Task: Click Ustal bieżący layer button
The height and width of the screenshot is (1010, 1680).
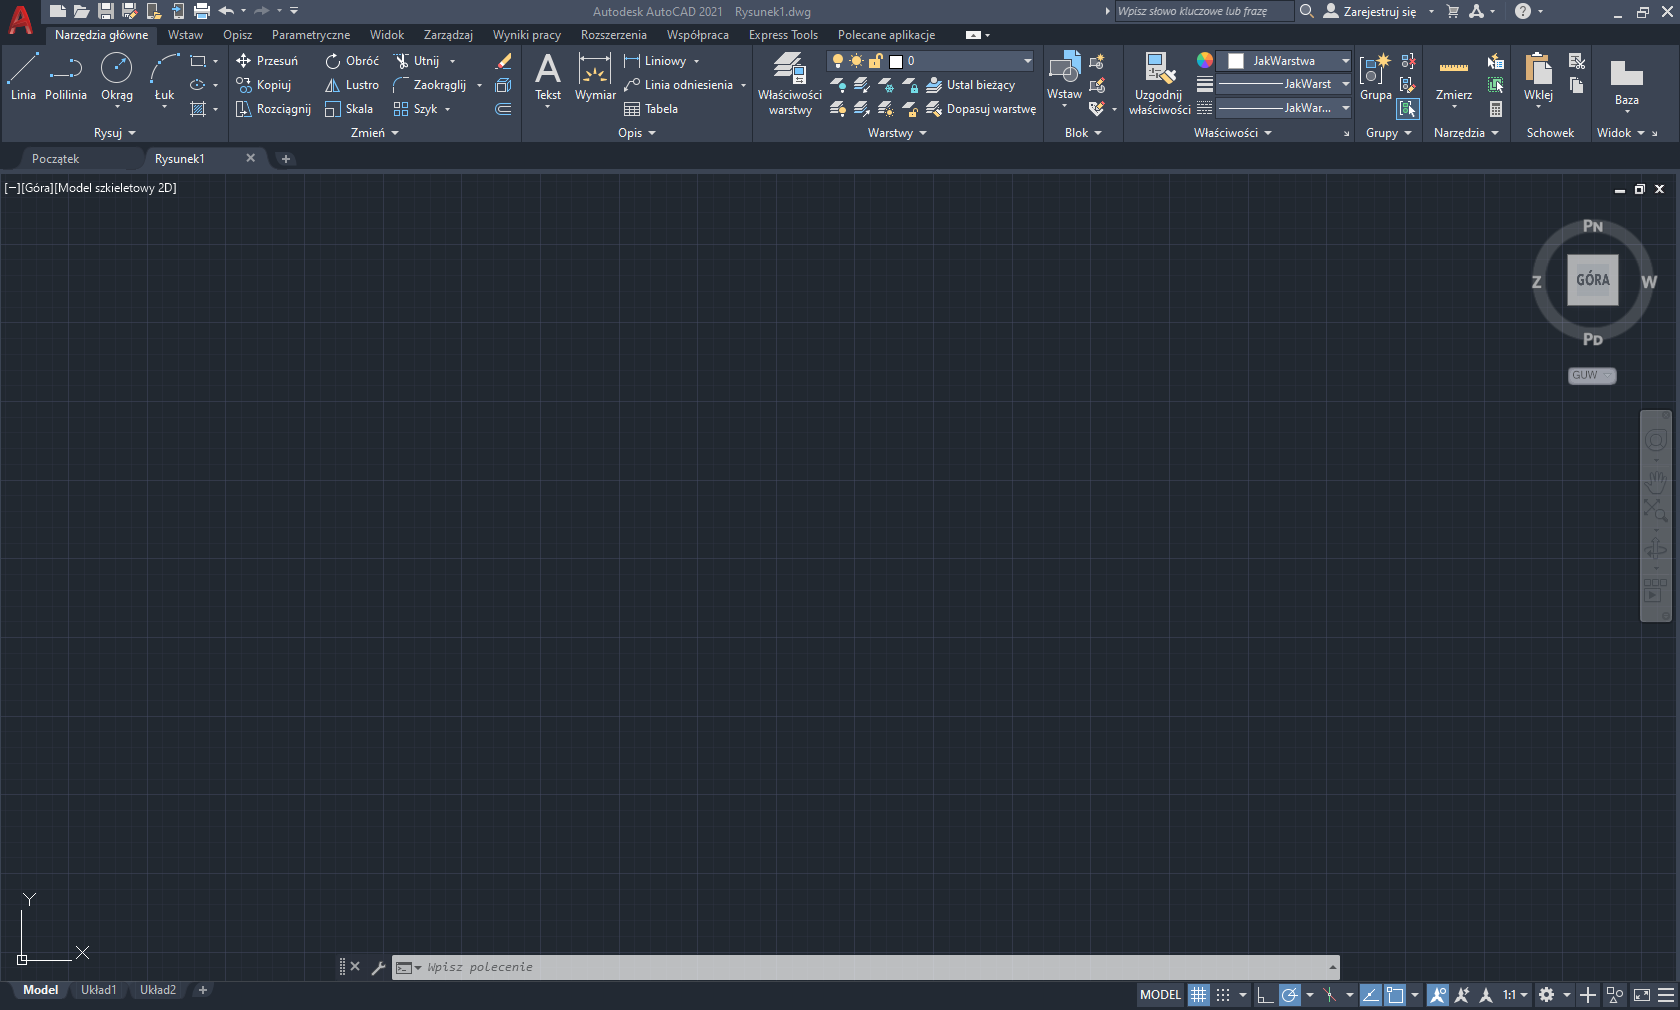Action: click(x=971, y=85)
